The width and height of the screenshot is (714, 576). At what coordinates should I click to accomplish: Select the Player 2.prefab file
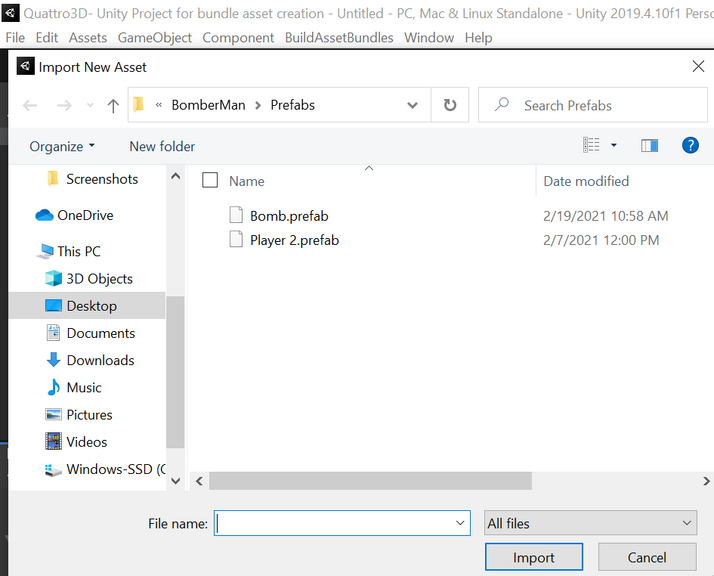point(293,240)
